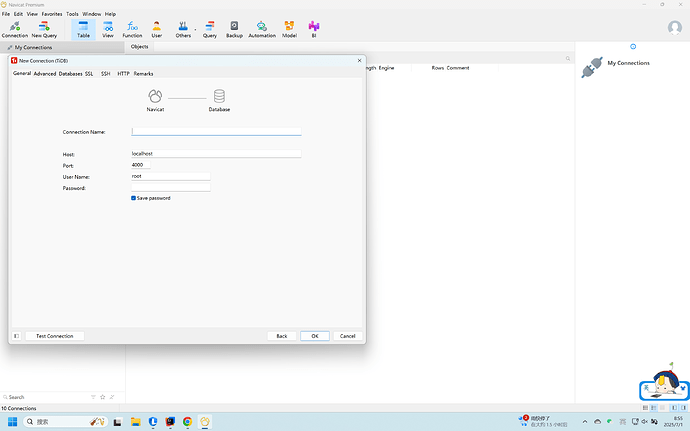Switch to list view in status bar
Viewport: 690px width, 431px height.
coord(646,408)
